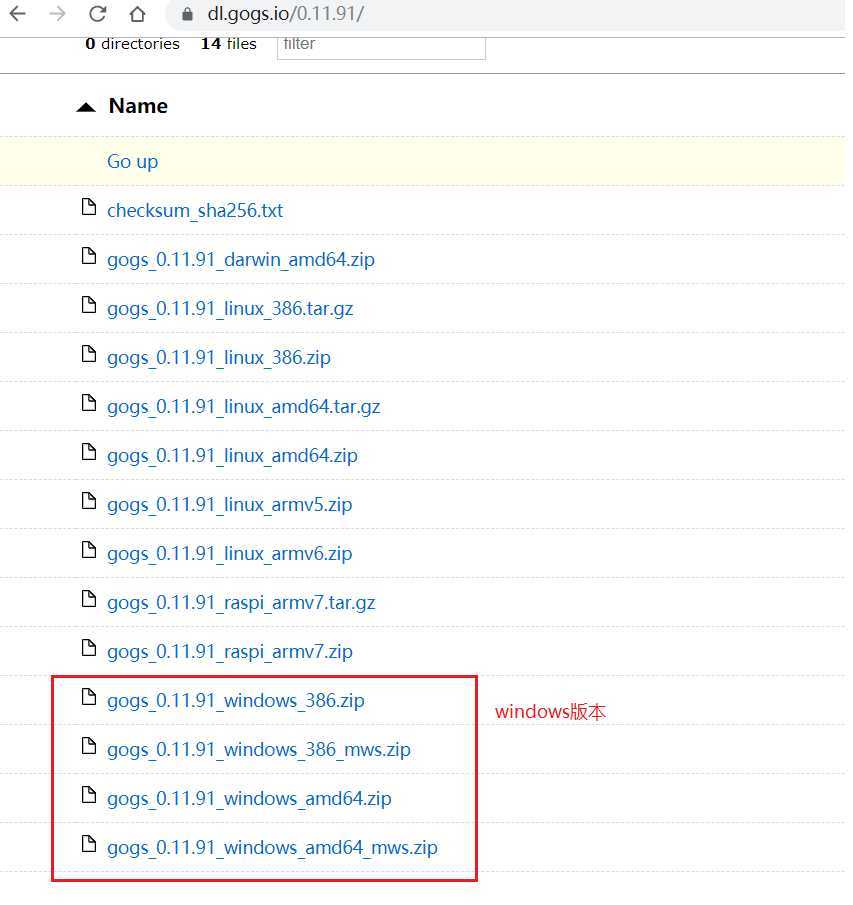The height and width of the screenshot is (905, 853).
Task: Click the '0 directories' count text
Action: pos(132,44)
